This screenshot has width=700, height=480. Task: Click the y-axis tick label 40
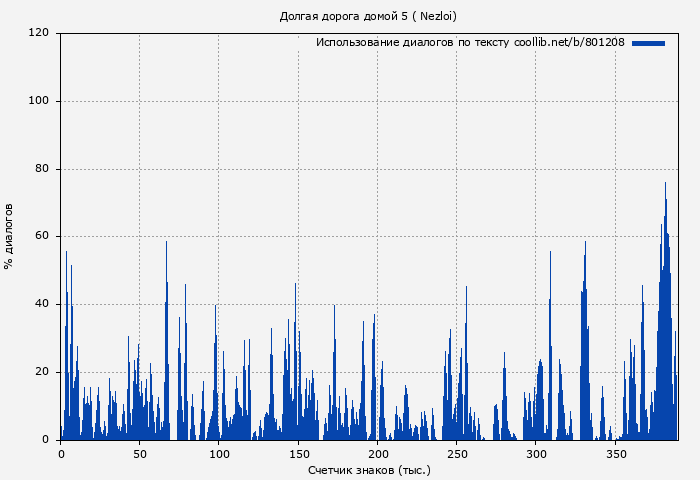[42, 304]
